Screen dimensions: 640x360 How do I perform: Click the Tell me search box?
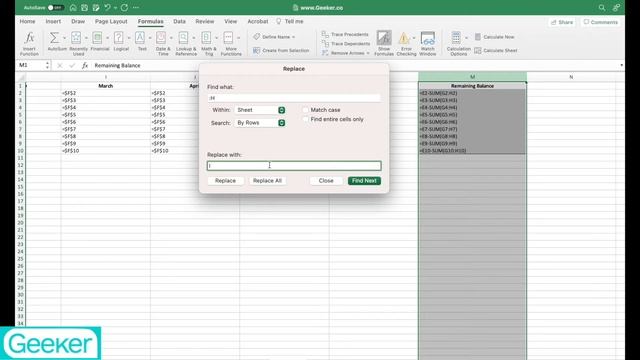click(x=290, y=21)
